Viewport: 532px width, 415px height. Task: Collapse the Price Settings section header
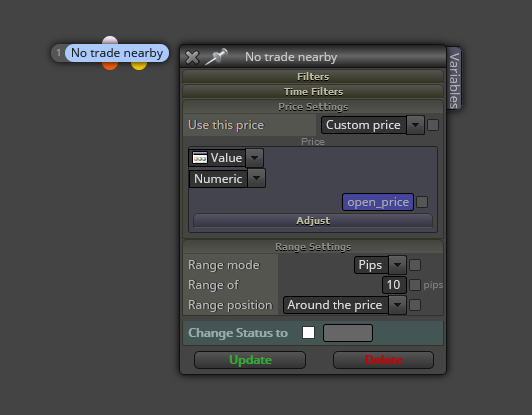tap(313, 107)
